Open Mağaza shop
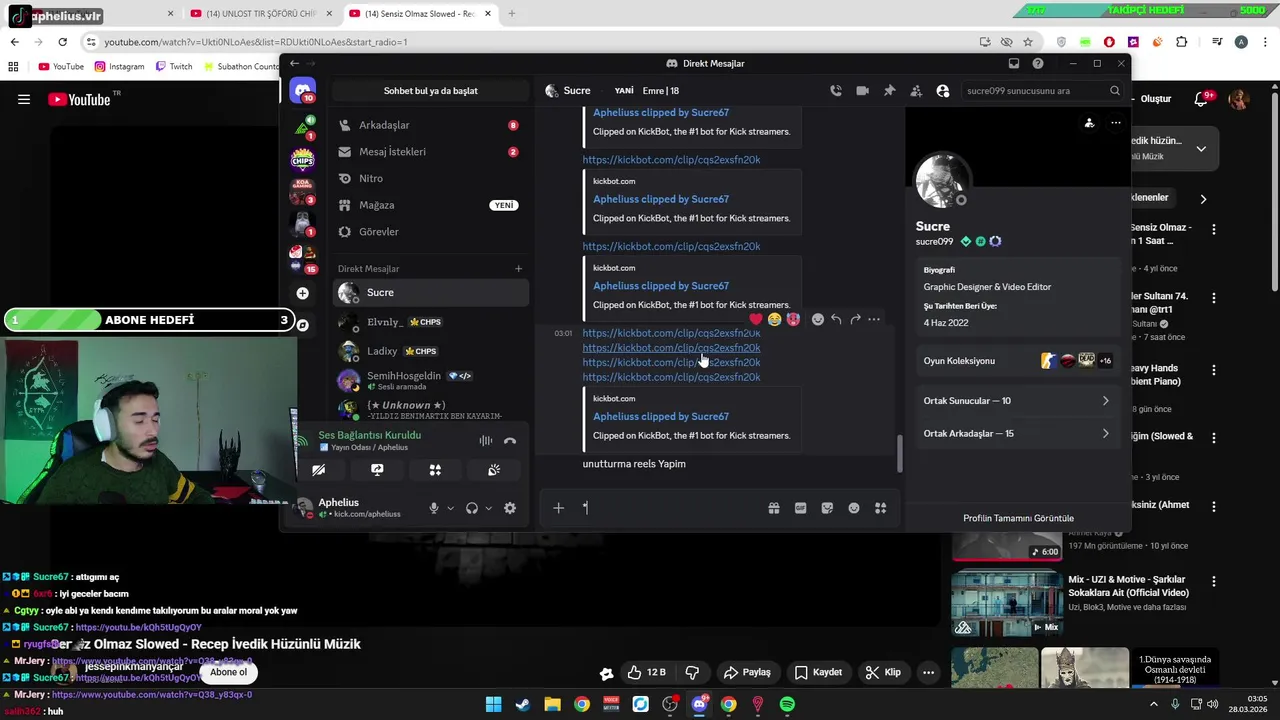The height and width of the screenshot is (720, 1280). tap(430, 205)
